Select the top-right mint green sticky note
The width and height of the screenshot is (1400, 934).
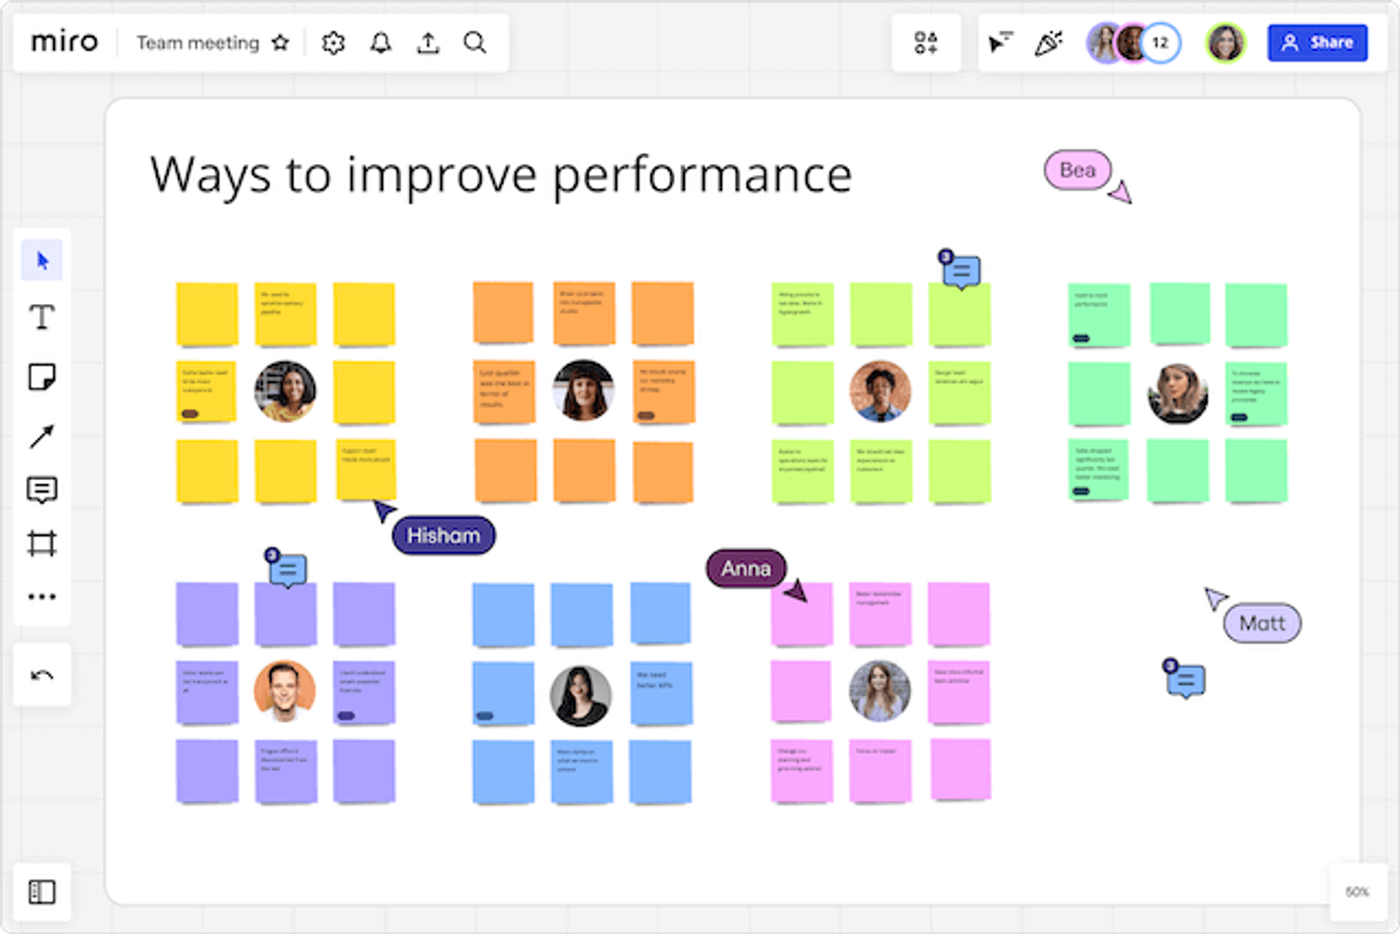pyautogui.click(x=1257, y=315)
